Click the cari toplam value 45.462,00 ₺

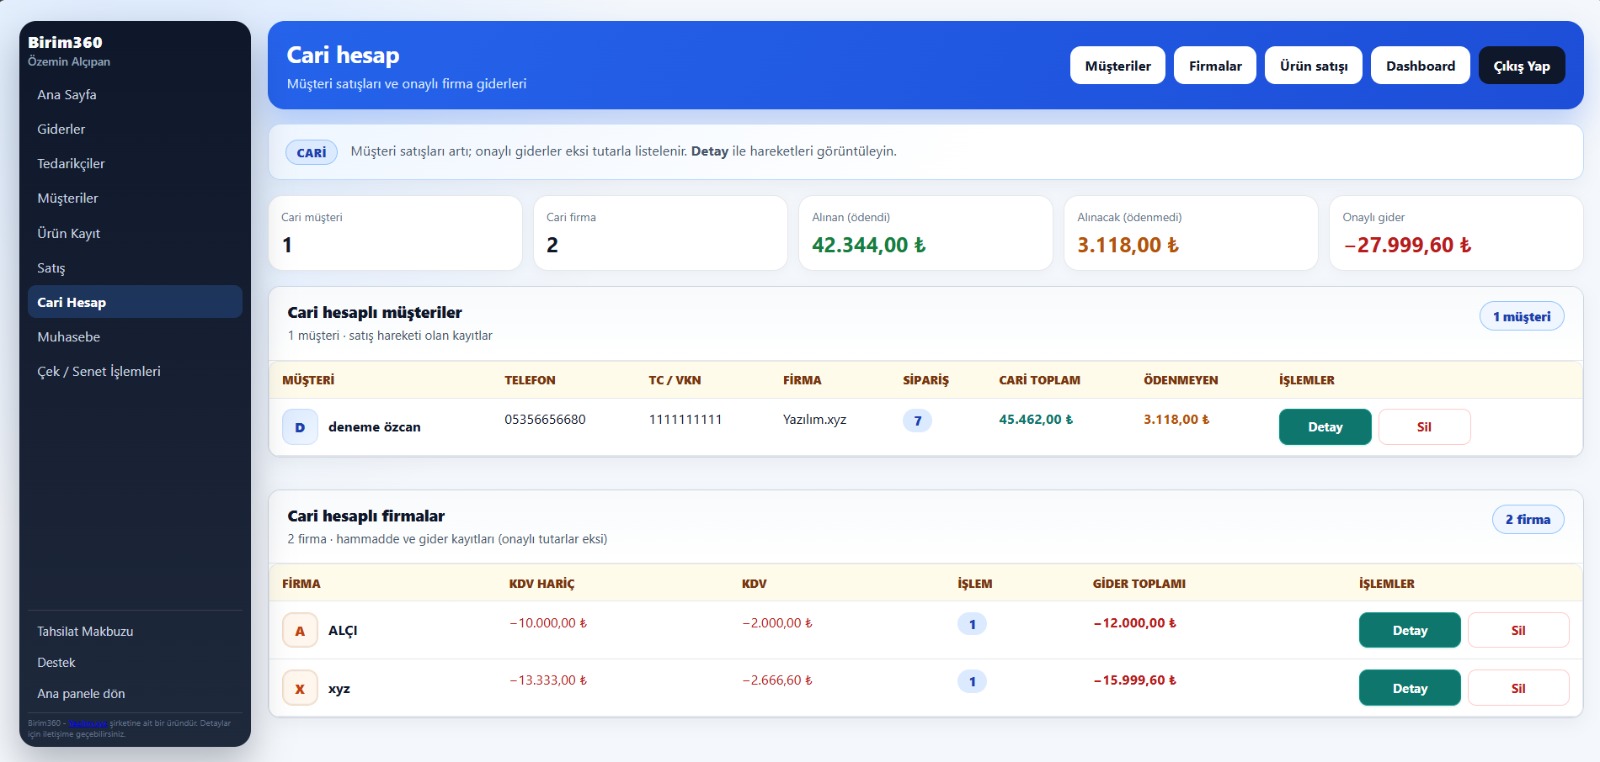click(1036, 420)
